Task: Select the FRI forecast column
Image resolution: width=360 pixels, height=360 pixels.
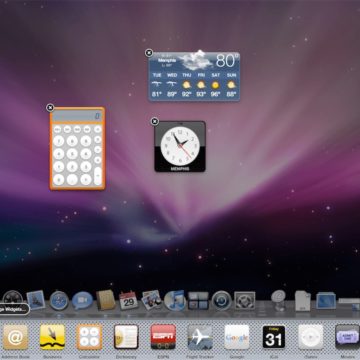Action: pos(201,85)
